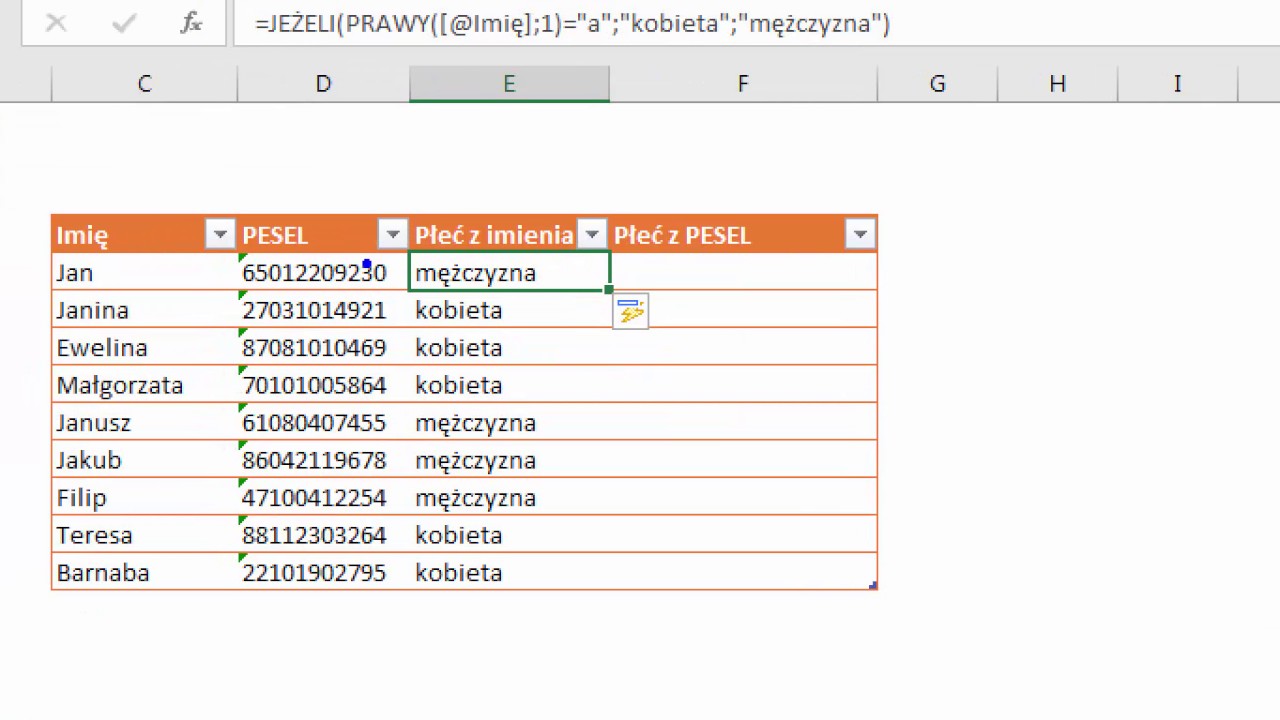Select PESEL value 65012209230
The image size is (1280, 720).
click(324, 272)
